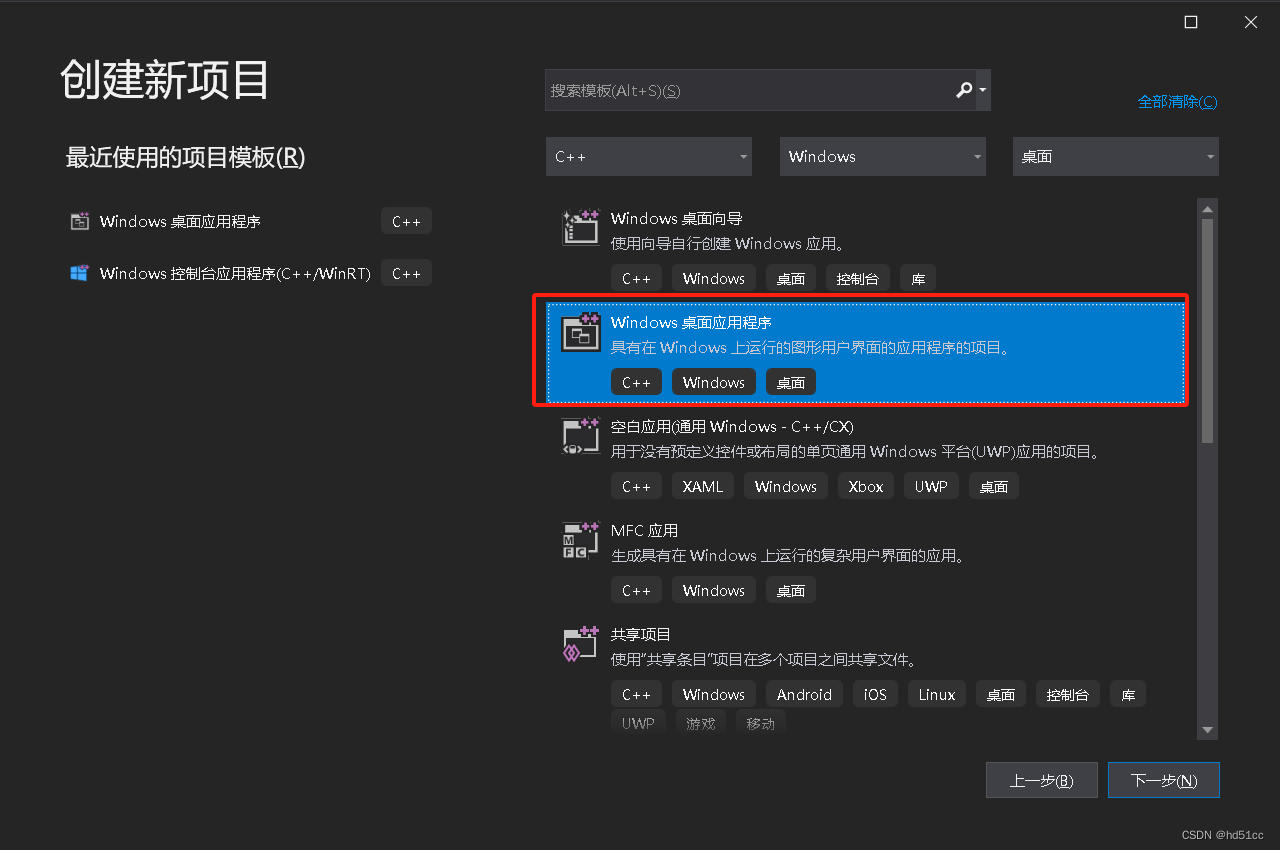Open the Windows platform filter dropdown
Viewport: 1280px width, 850px height.
(882, 156)
